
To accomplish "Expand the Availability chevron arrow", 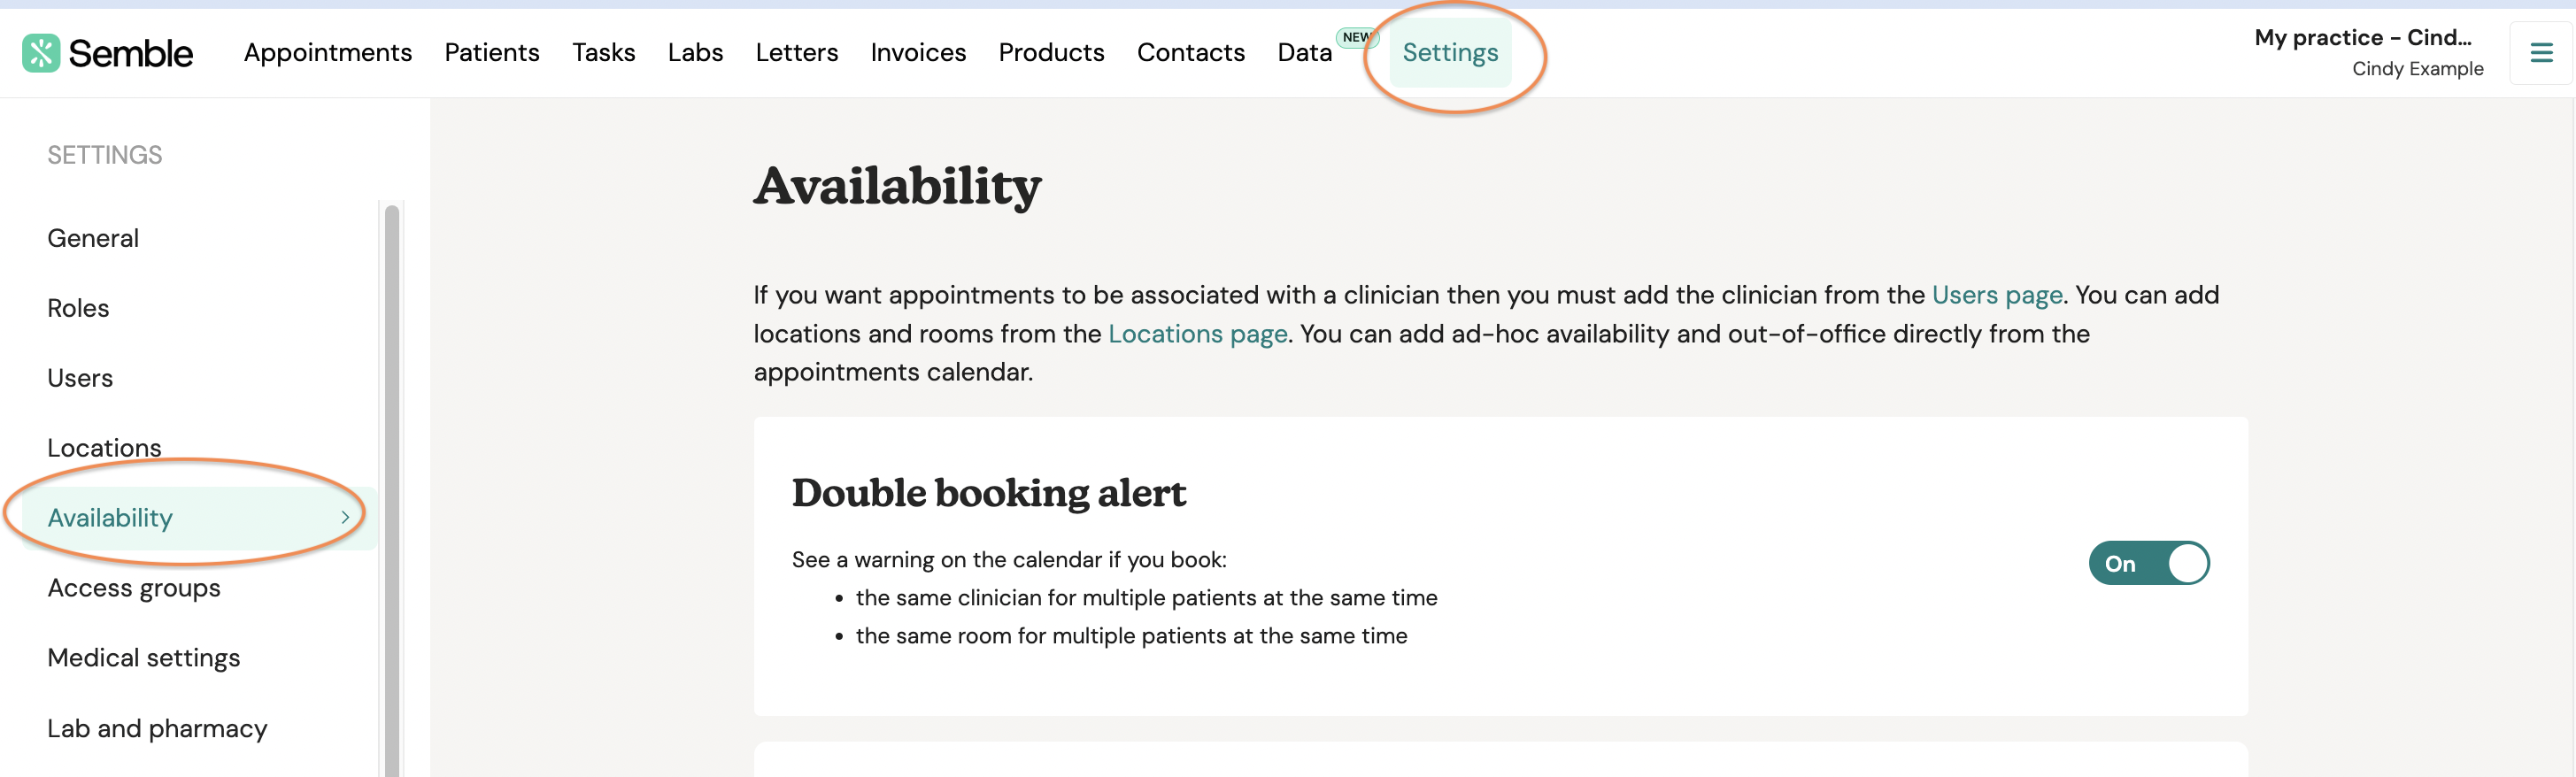I will pos(345,518).
